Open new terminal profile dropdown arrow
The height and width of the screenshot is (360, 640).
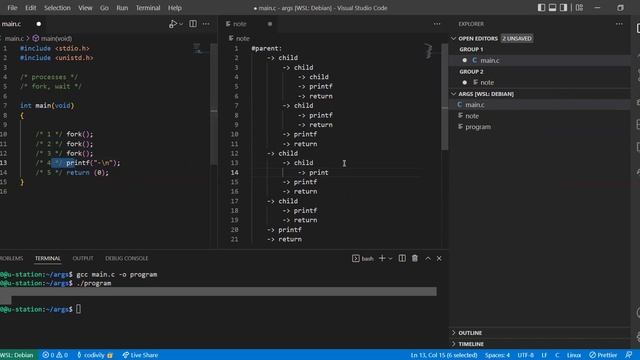390,258
